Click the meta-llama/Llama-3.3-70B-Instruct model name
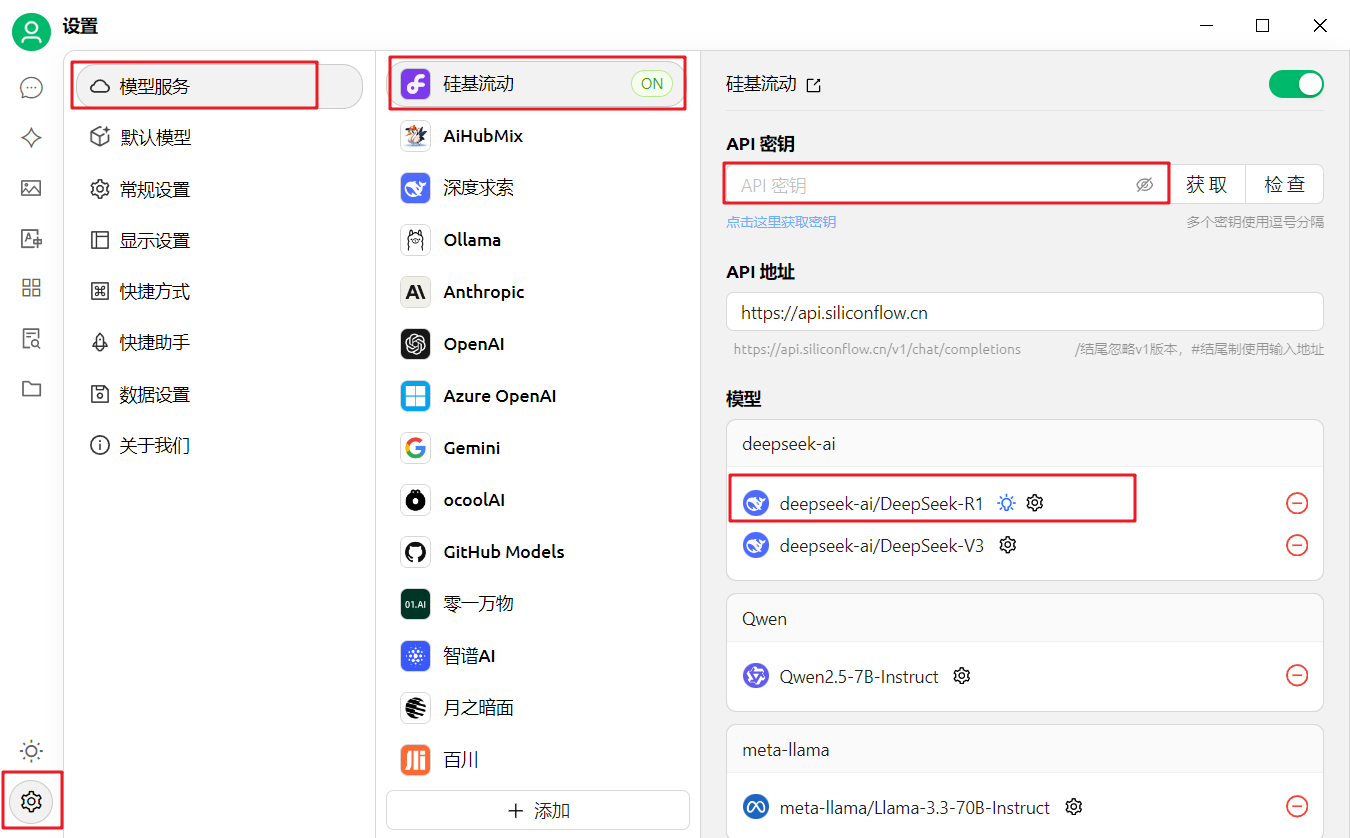The height and width of the screenshot is (838, 1350). point(914,807)
